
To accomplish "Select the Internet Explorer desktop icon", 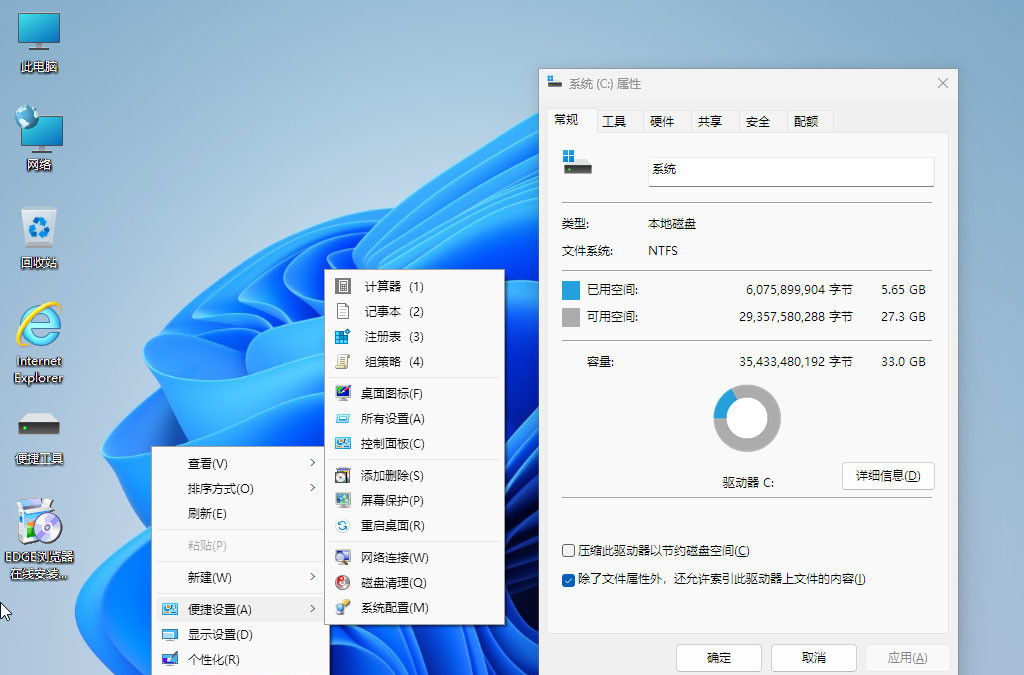I will (39, 343).
